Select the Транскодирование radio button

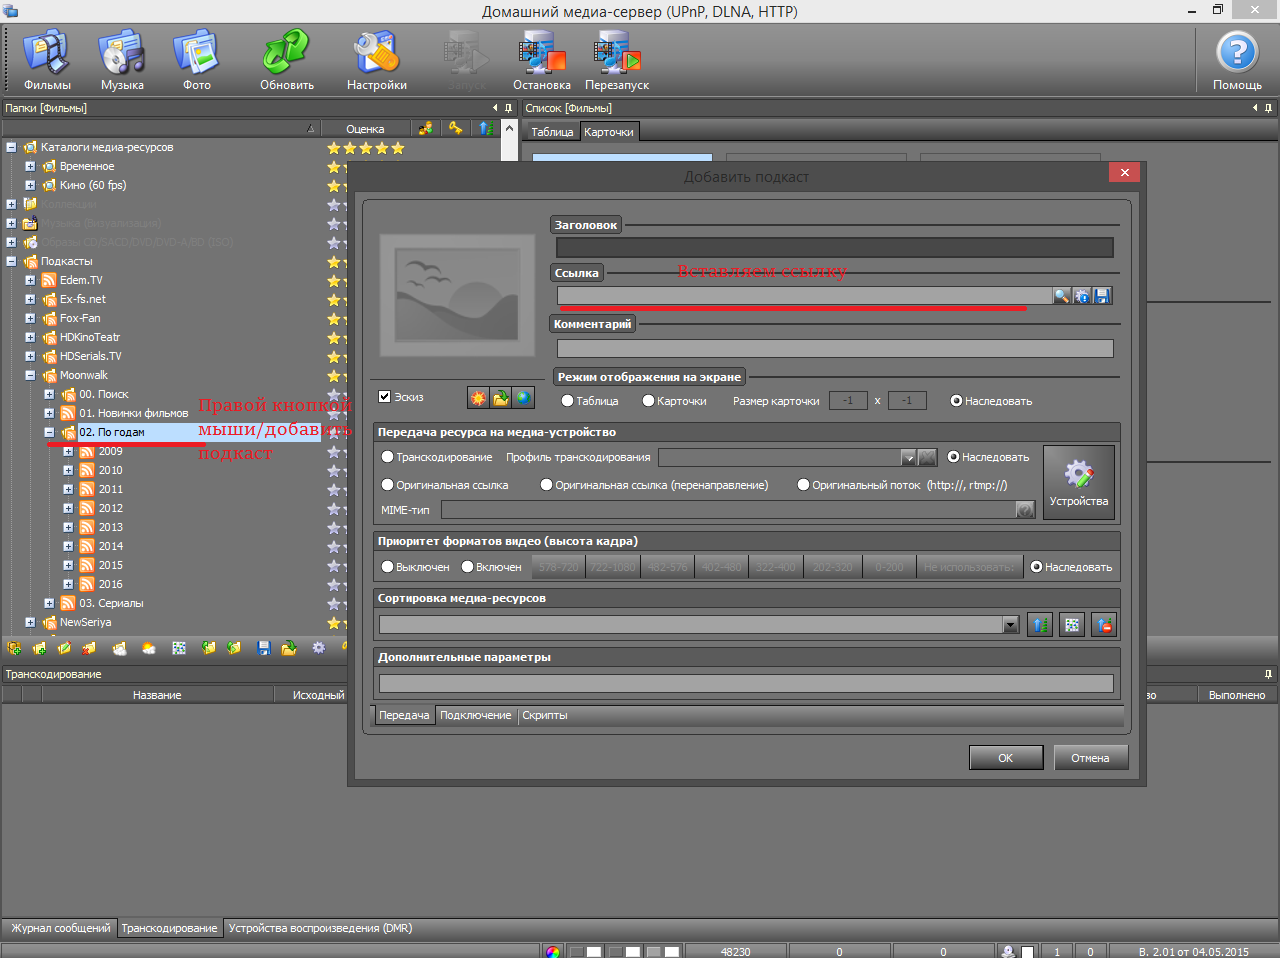388,457
